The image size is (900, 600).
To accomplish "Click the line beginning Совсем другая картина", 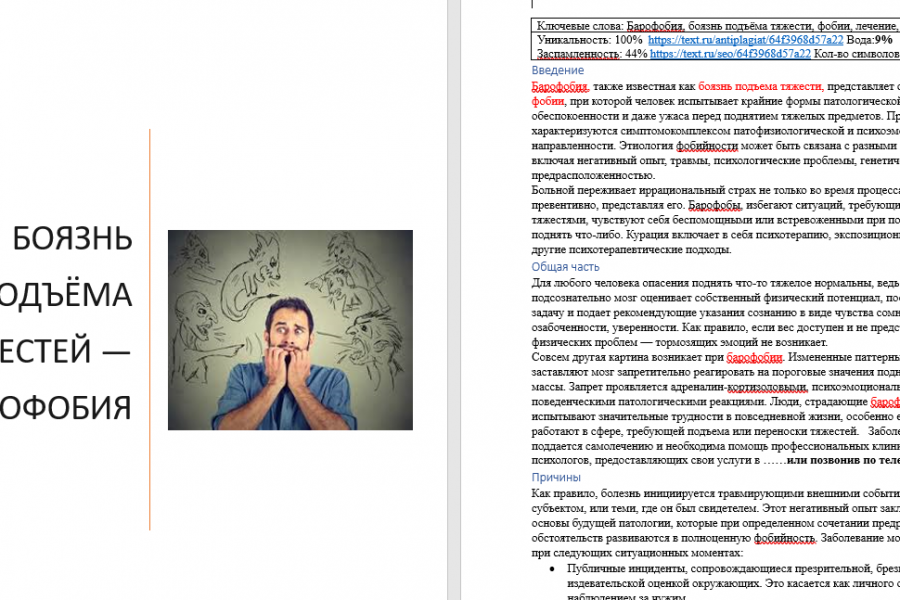I will click(x=716, y=357).
